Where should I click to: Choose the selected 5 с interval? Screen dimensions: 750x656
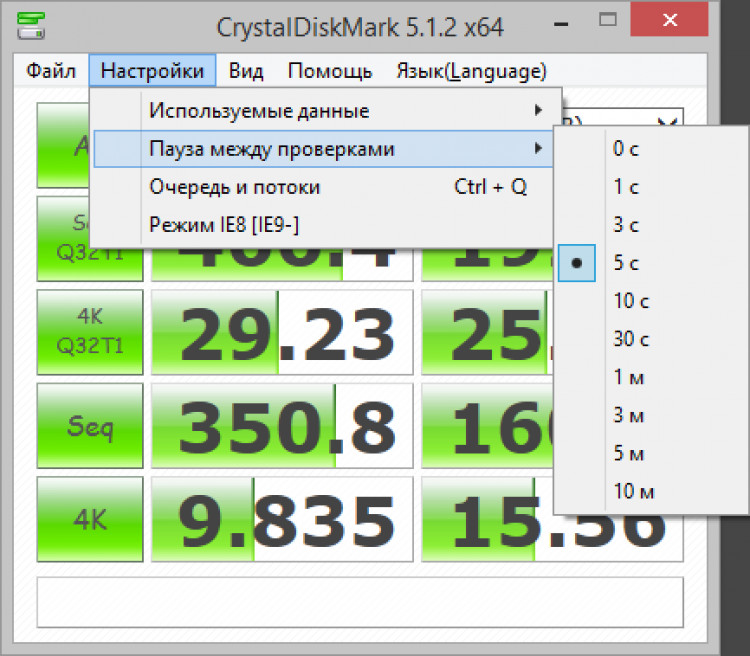coord(652,263)
